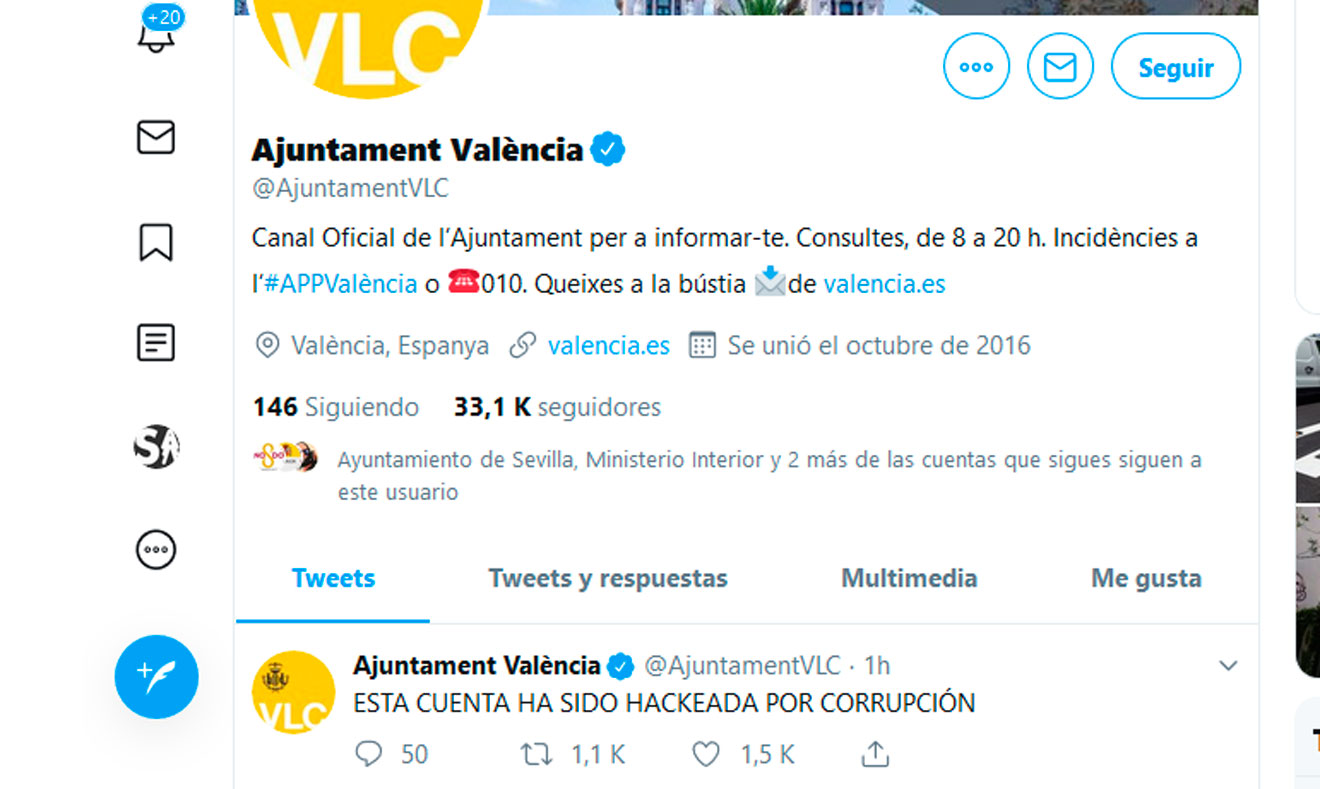
Task: Send direct message to Ajuntament València
Action: 1060,67
